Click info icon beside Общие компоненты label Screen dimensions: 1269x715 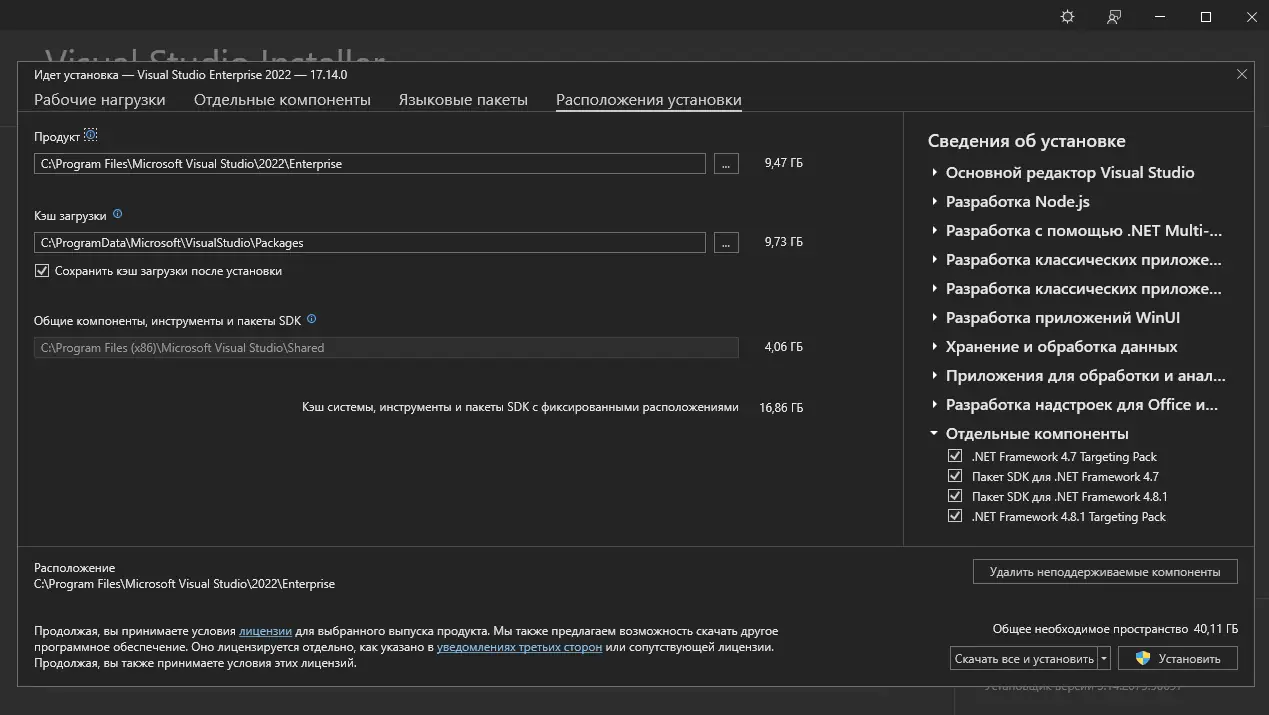312,320
